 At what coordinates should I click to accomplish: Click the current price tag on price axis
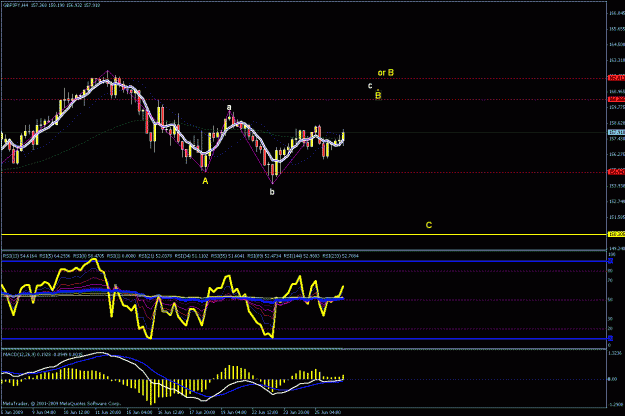616,132
